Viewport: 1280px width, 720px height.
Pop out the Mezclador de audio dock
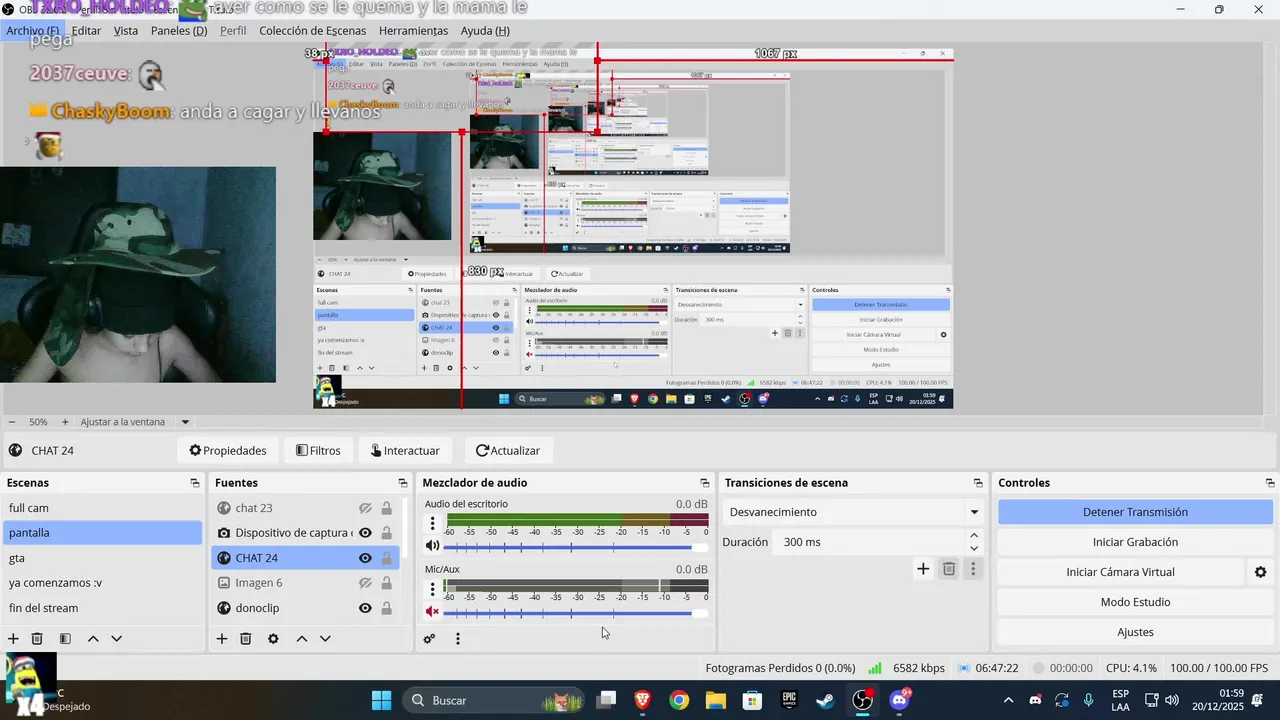click(705, 483)
